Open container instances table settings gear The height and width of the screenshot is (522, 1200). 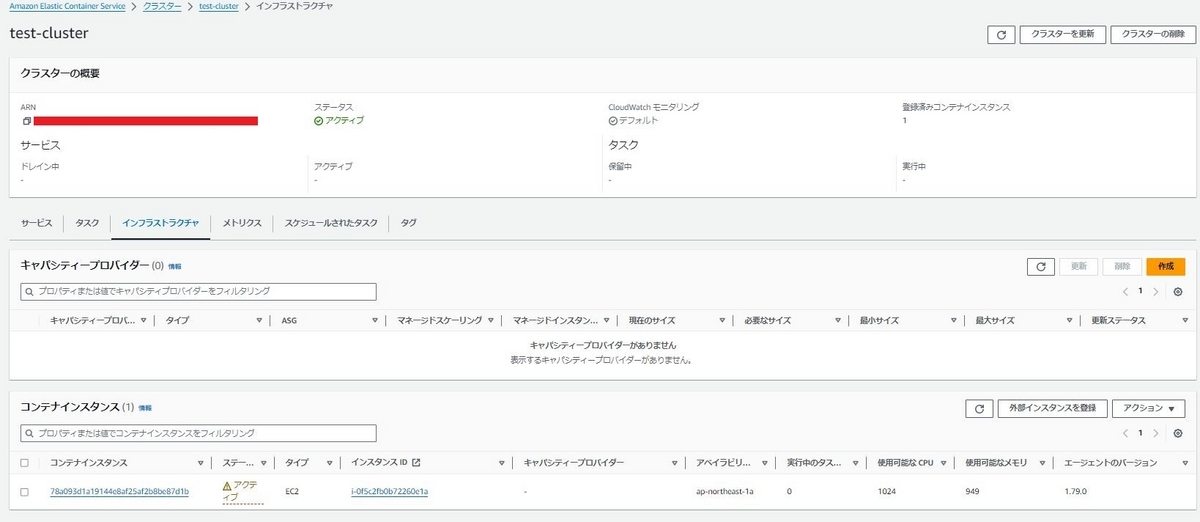[x=1178, y=433]
